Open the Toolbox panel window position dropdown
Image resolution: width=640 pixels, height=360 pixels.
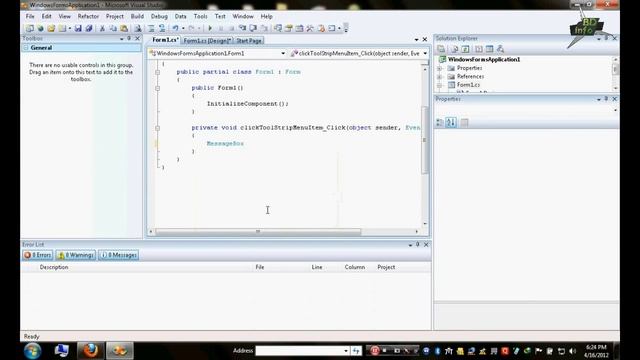click(x=122, y=39)
